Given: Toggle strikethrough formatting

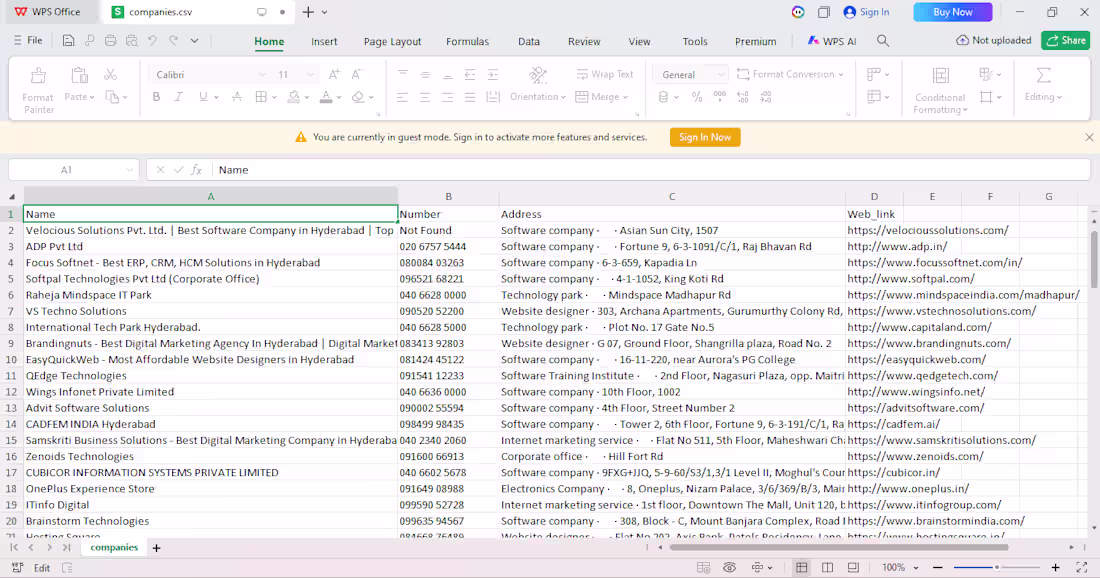Looking at the screenshot, I should tap(237, 97).
